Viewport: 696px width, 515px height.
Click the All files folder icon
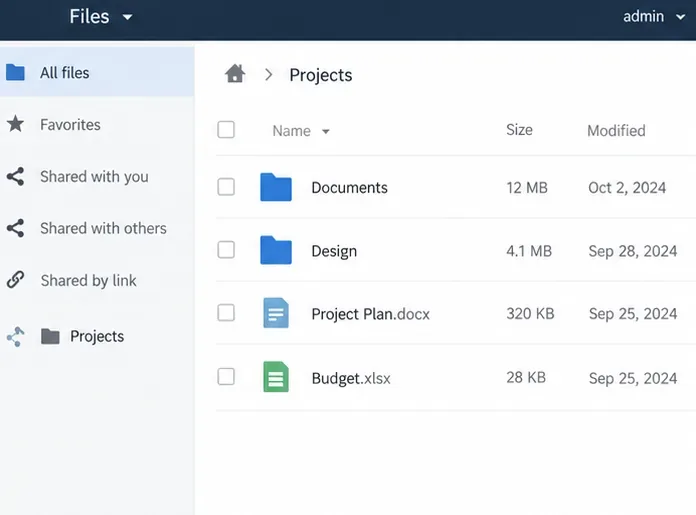[x=16, y=72]
